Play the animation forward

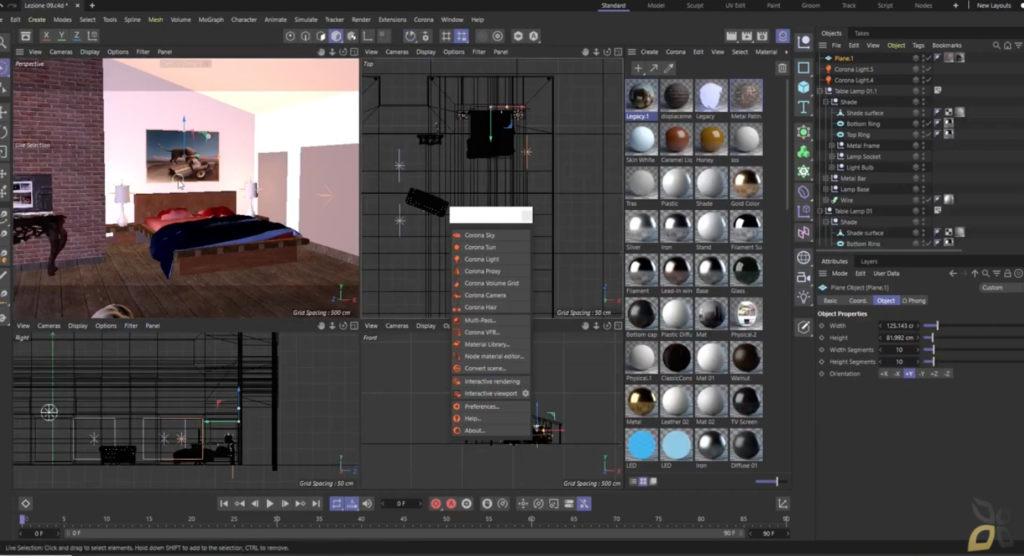pos(270,504)
